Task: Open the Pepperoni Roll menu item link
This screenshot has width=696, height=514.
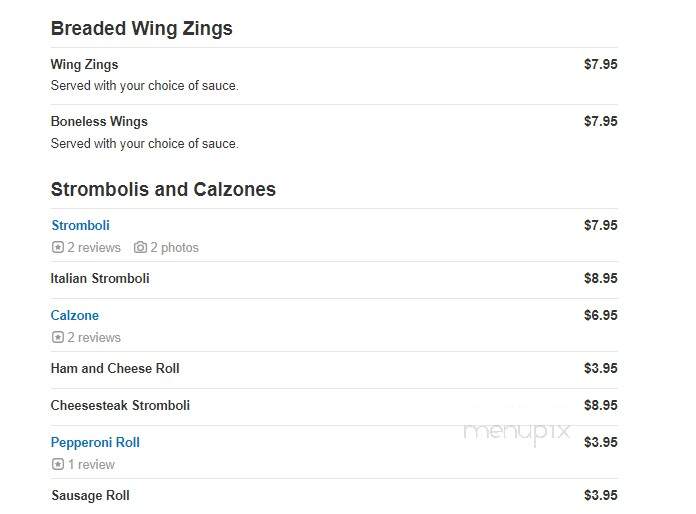Action: (x=95, y=442)
